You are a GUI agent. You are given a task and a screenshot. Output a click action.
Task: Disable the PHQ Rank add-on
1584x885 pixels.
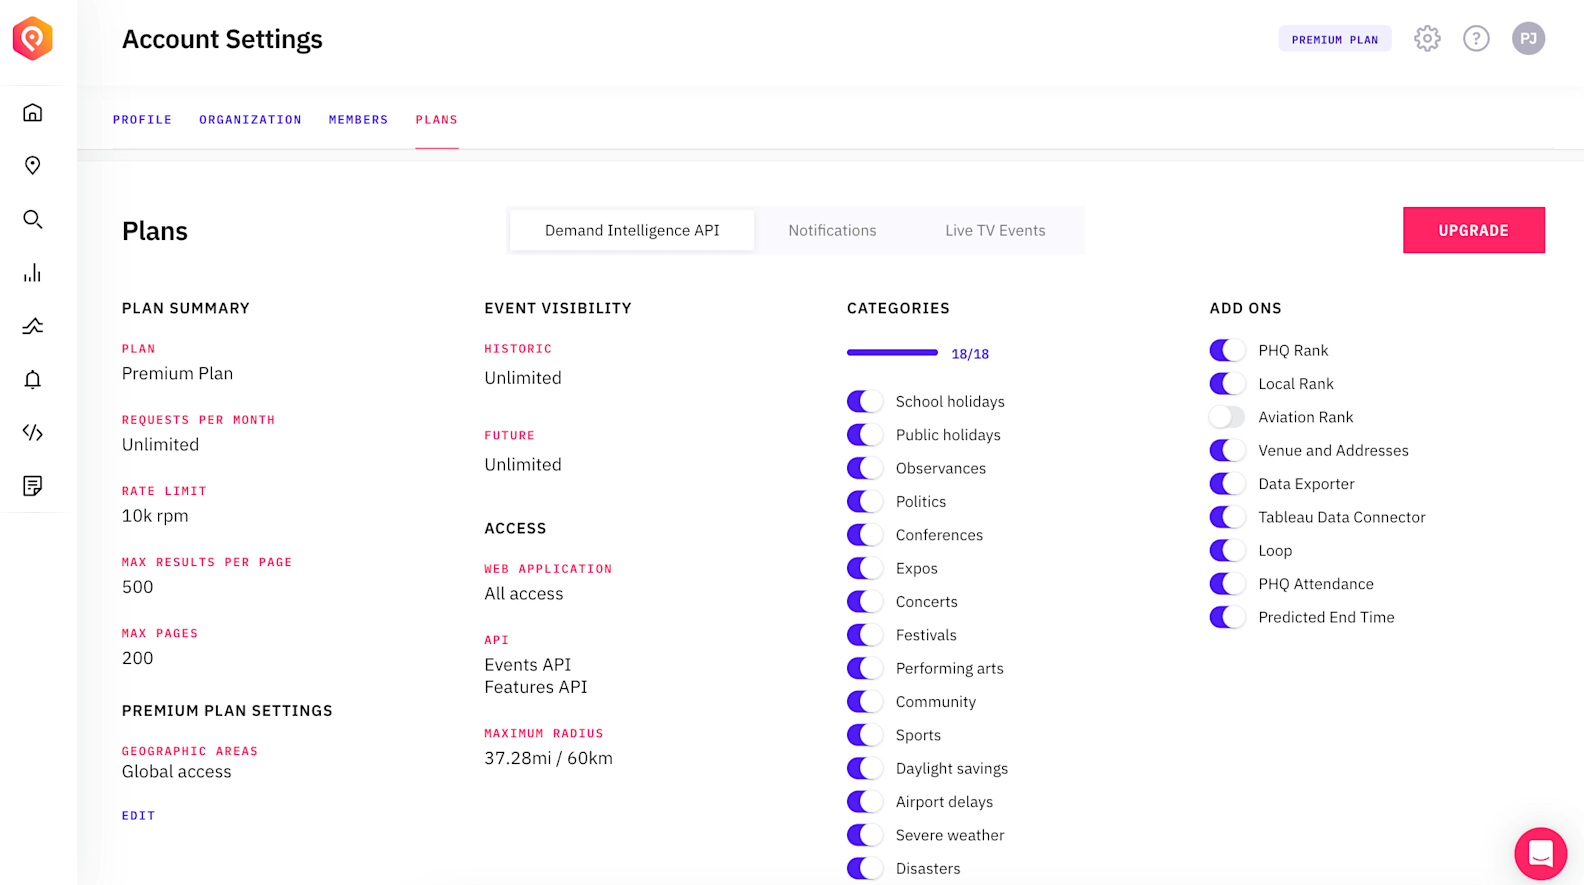point(1227,350)
